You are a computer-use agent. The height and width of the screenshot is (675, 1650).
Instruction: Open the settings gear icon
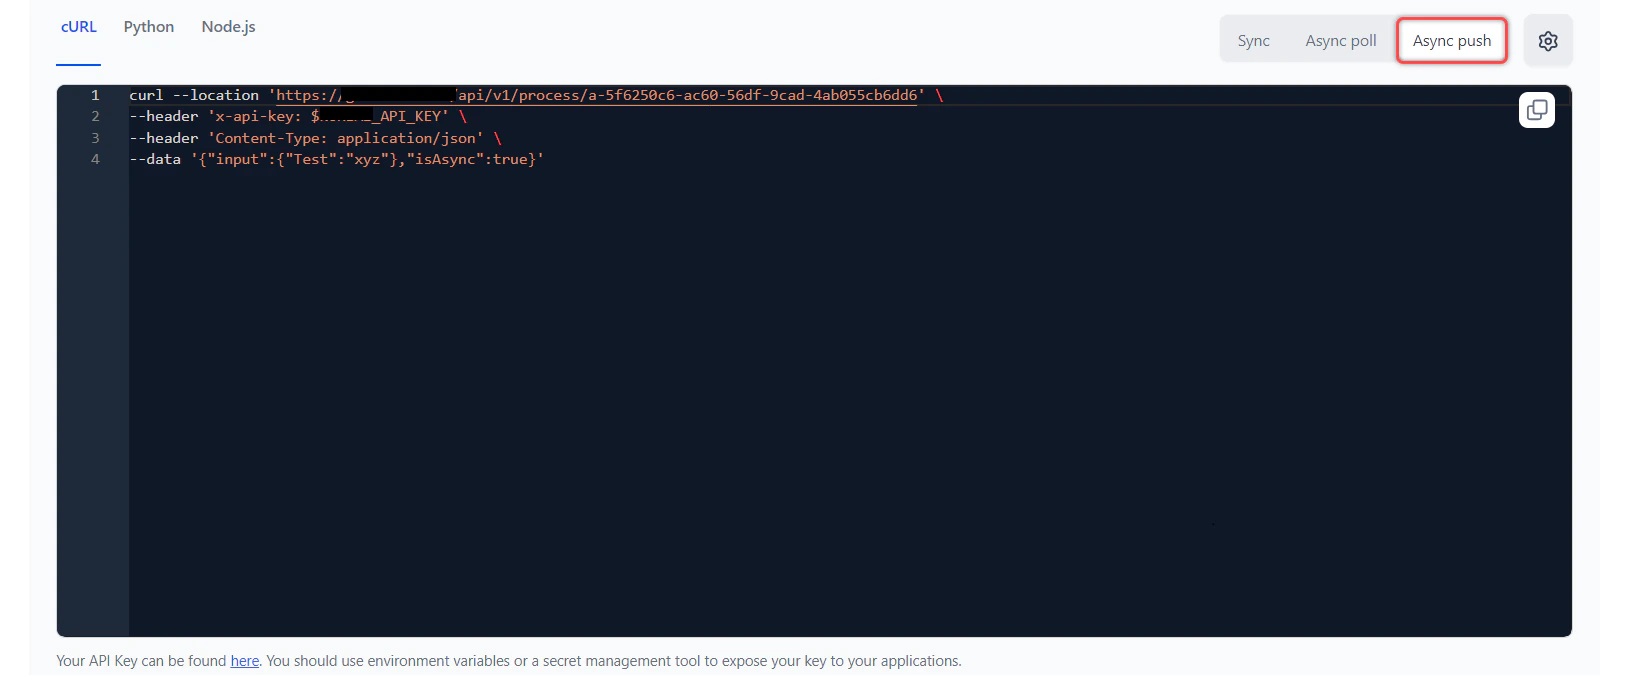(1548, 41)
